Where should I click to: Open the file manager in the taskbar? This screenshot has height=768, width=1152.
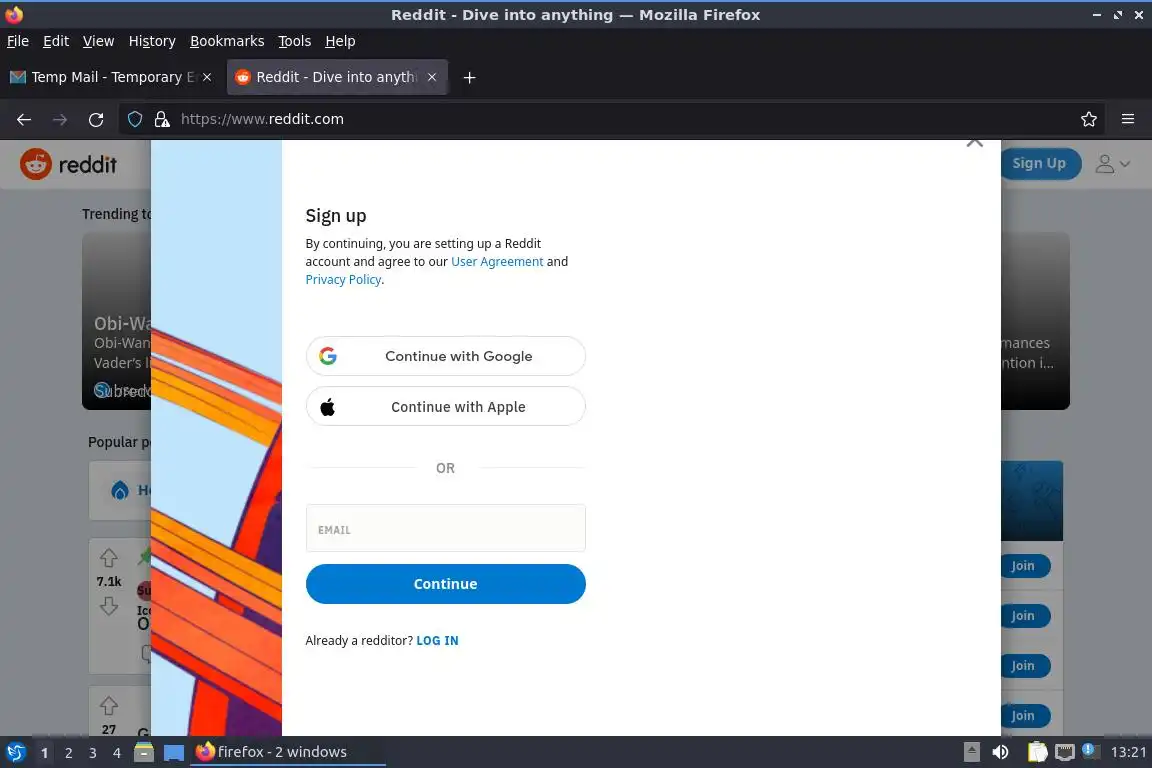tap(144, 752)
